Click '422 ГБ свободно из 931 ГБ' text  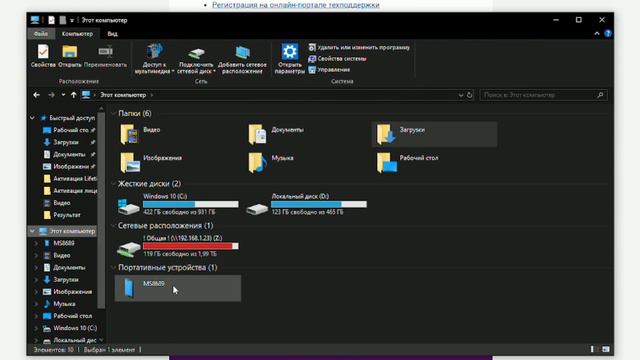coord(179,212)
